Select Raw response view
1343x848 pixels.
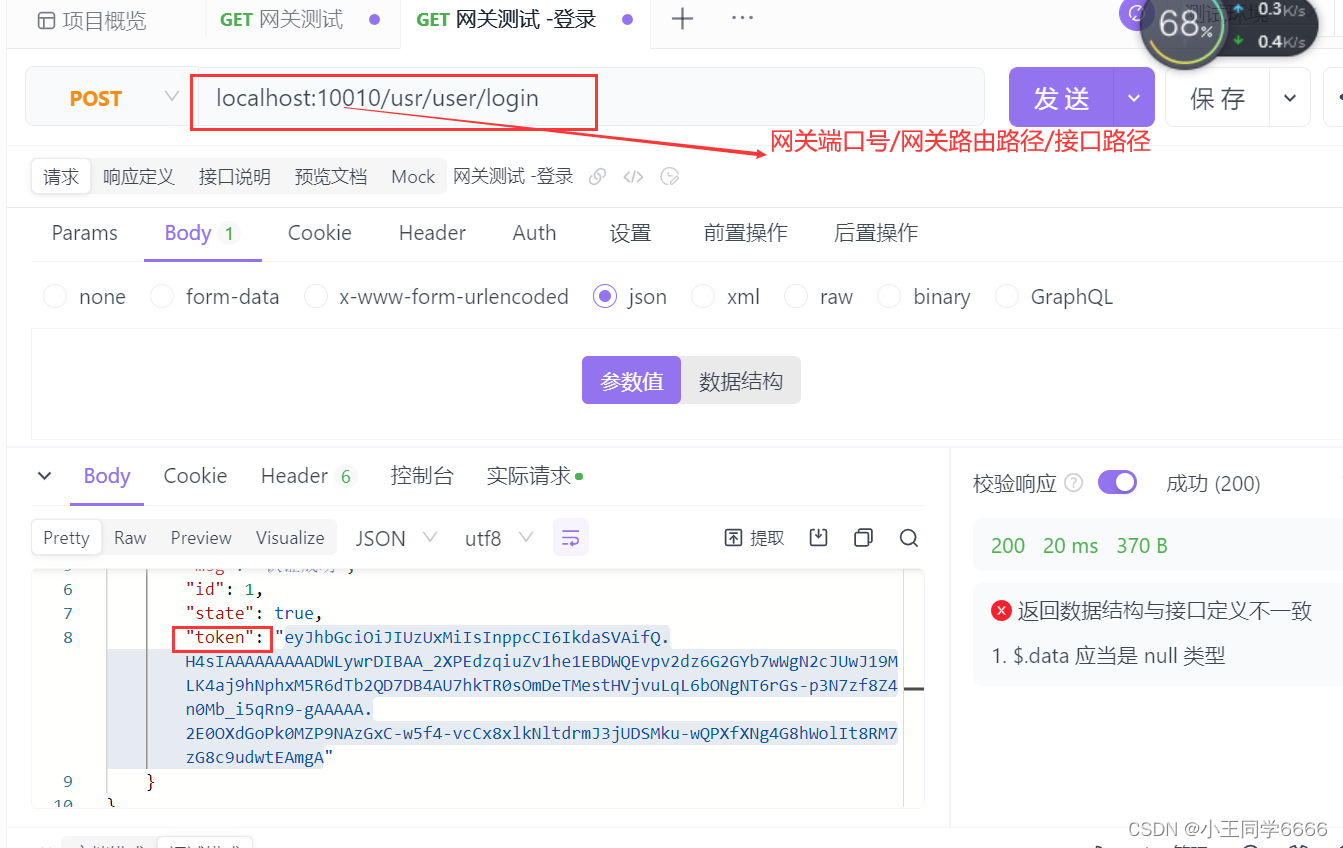tap(130, 537)
